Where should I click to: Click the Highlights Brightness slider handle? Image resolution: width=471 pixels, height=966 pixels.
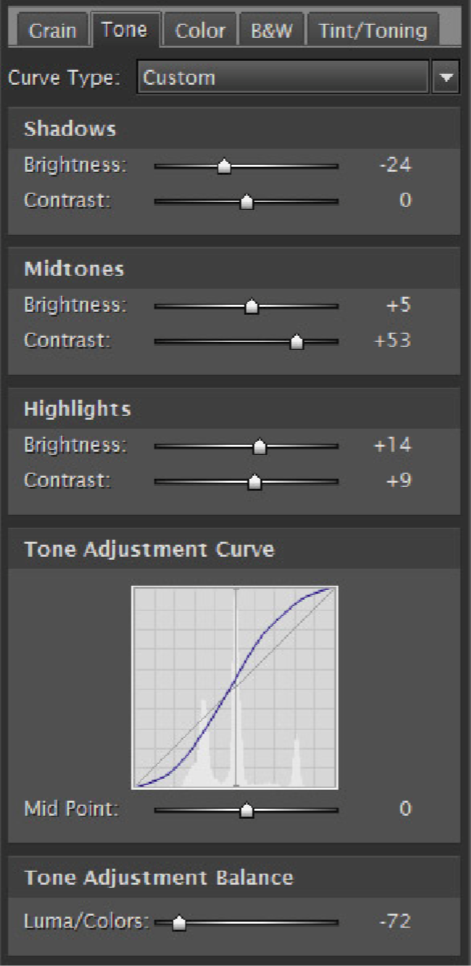(x=260, y=447)
